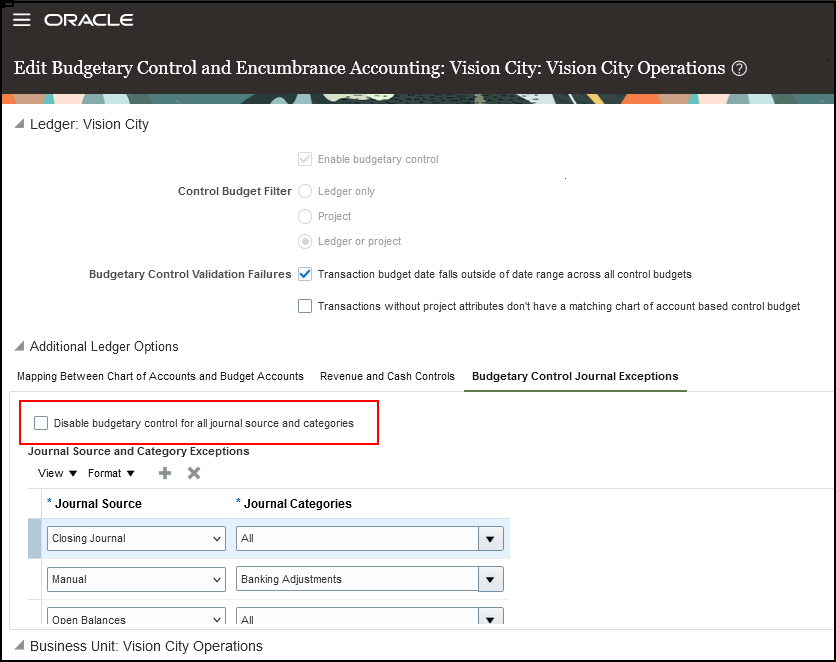
Task: Open the hamburger navigation menu
Action: tap(21, 20)
